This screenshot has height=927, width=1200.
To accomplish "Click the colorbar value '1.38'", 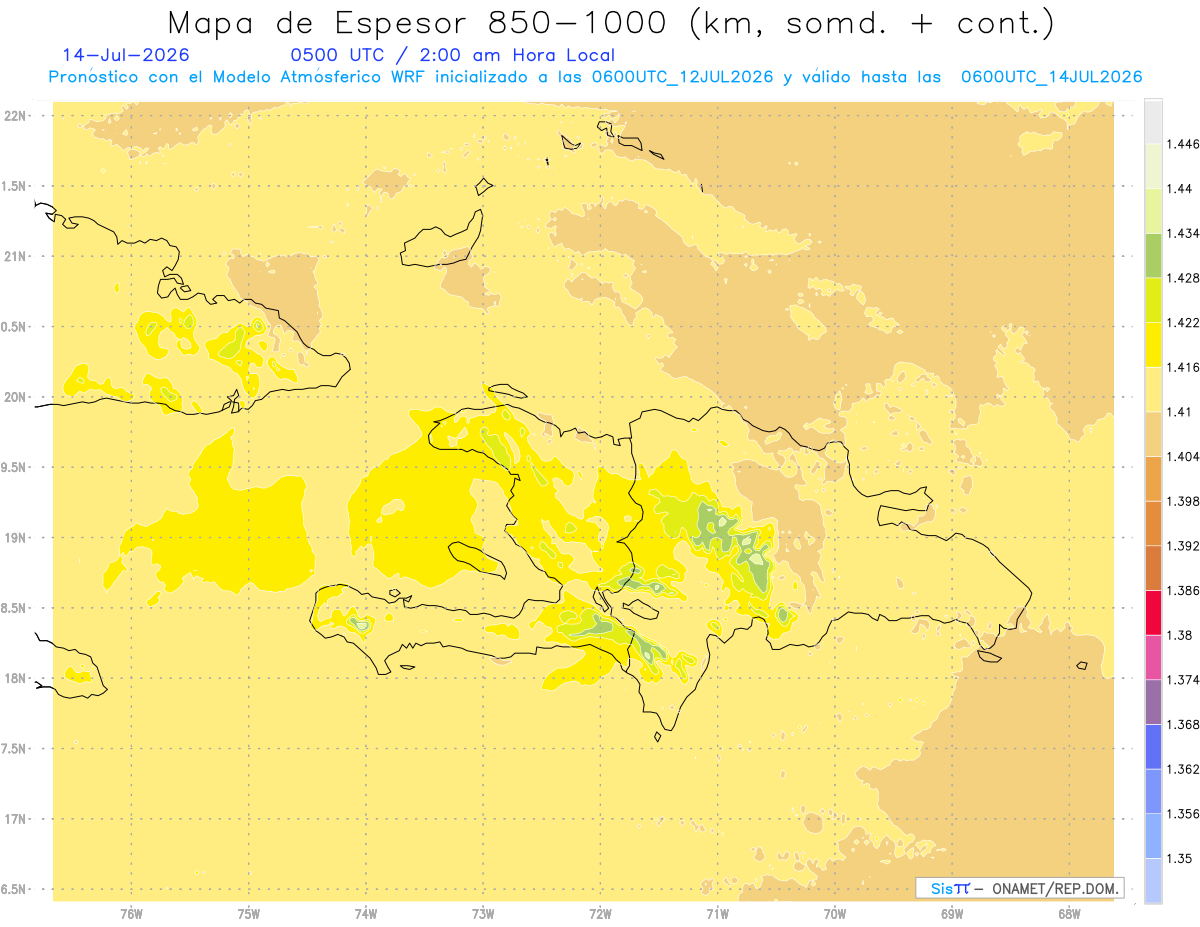I will 1179,635.
